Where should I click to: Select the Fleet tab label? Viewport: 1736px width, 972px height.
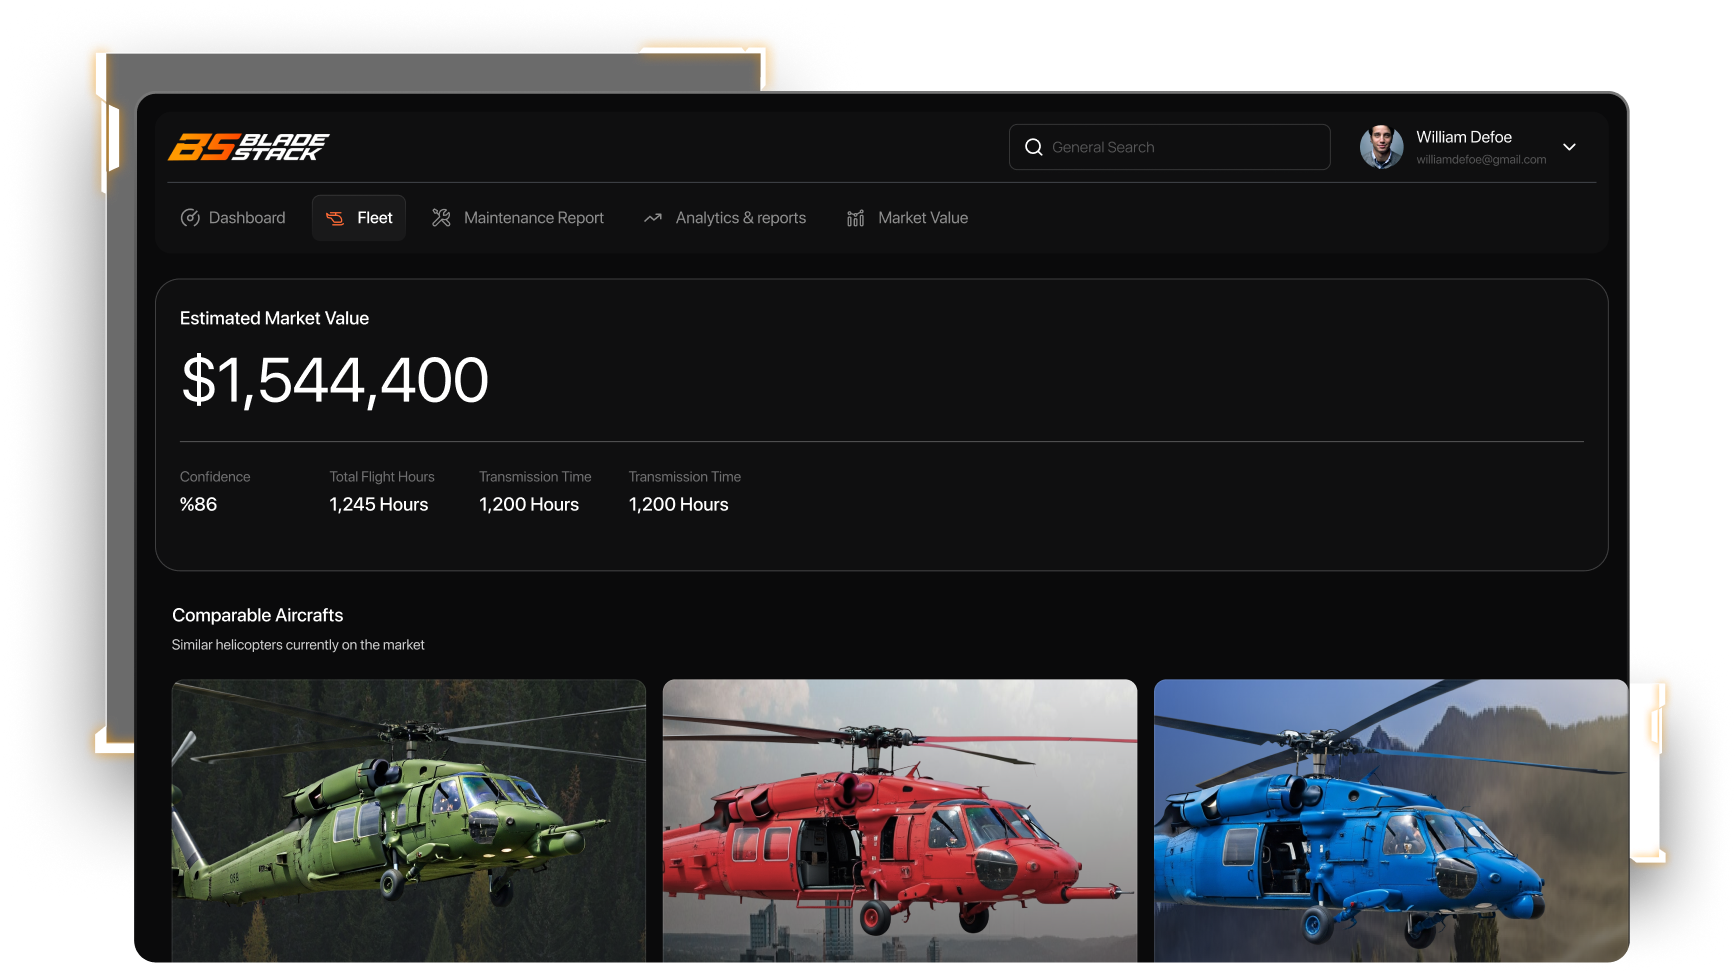click(x=375, y=218)
